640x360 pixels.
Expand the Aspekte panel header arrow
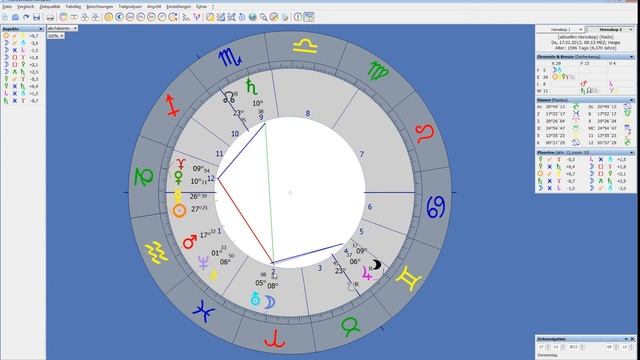(40, 29)
